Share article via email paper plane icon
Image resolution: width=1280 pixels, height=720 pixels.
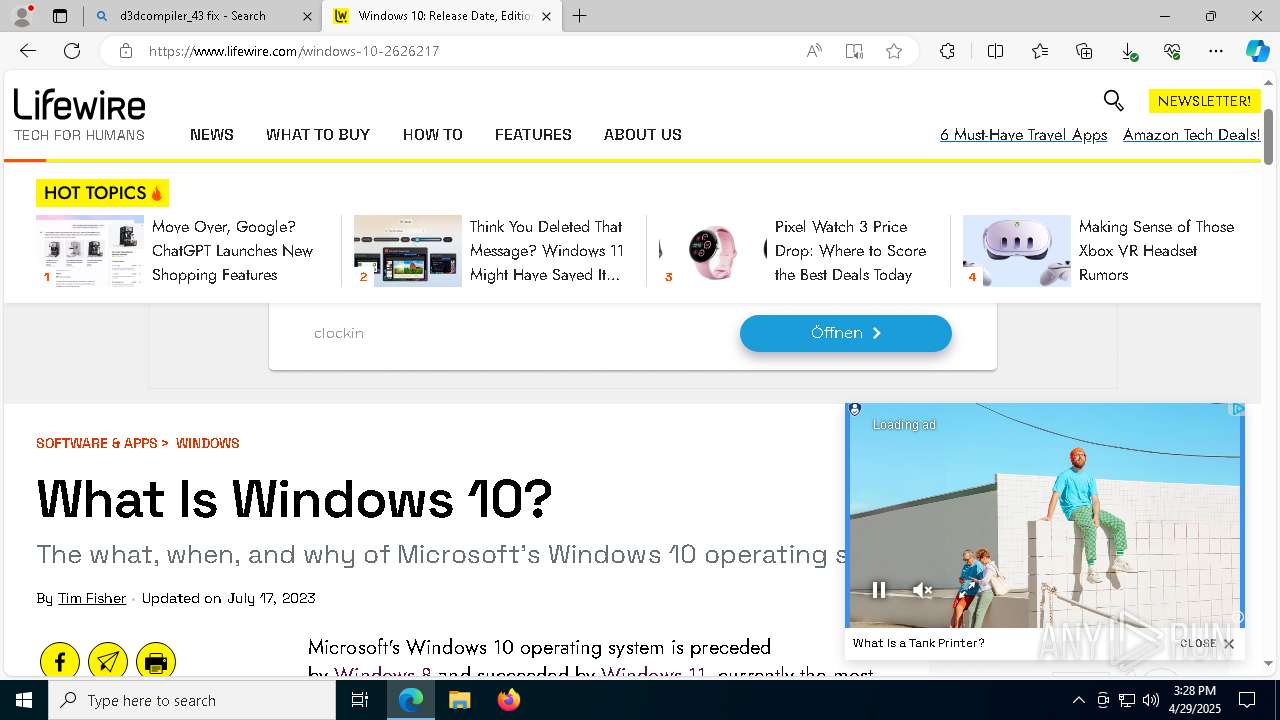click(108, 661)
